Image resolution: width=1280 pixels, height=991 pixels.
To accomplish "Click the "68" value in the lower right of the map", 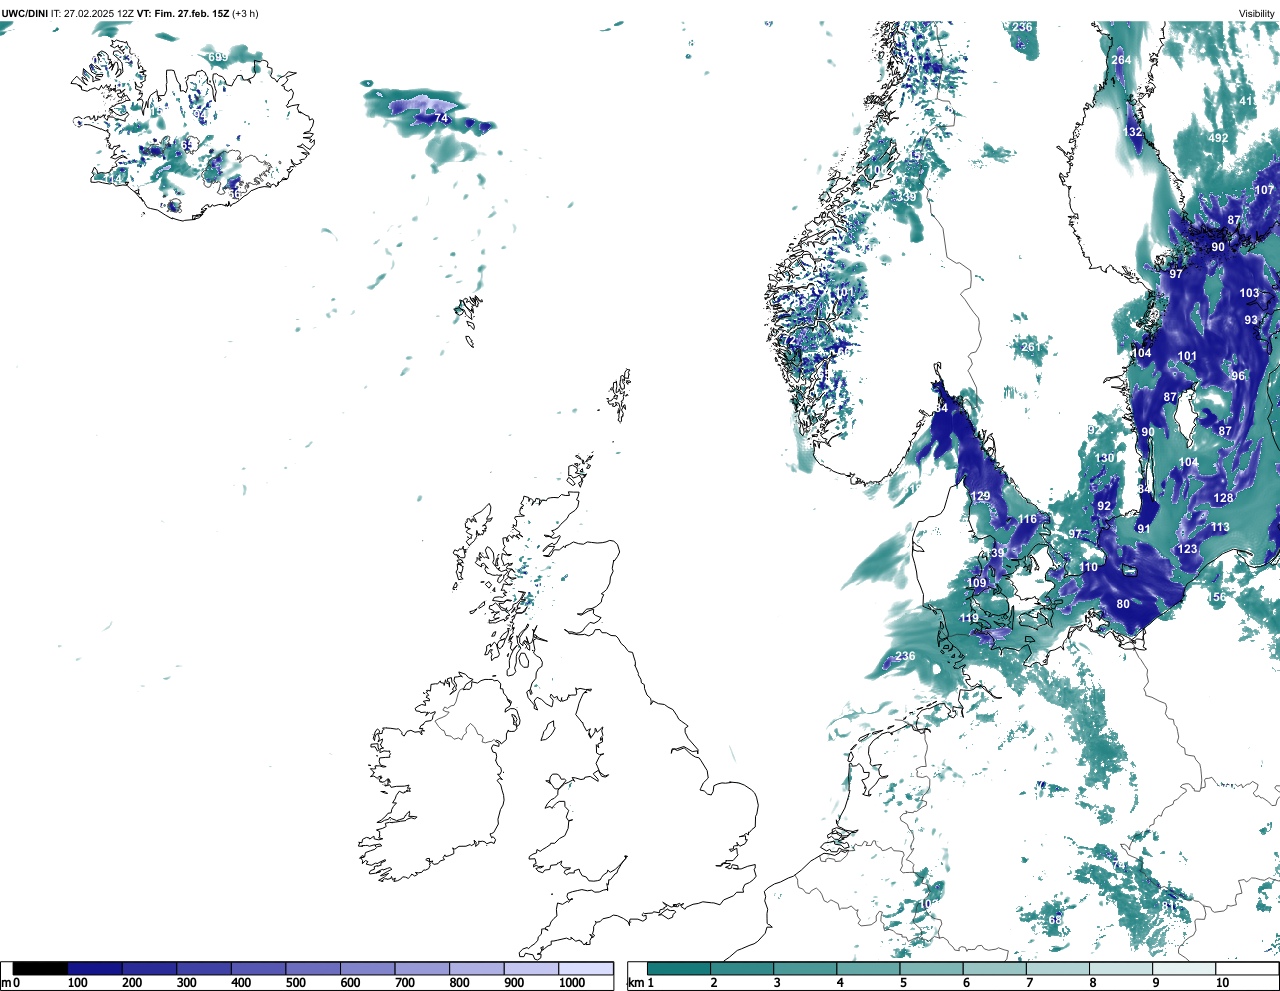I will tap(1055, 920).
